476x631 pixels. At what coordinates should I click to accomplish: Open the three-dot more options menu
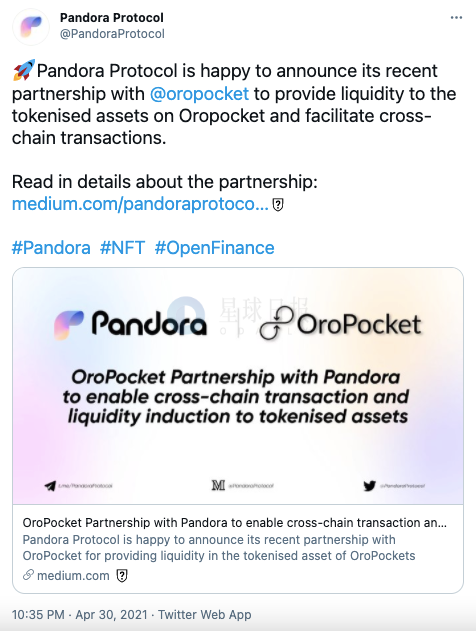pos(456,18)
